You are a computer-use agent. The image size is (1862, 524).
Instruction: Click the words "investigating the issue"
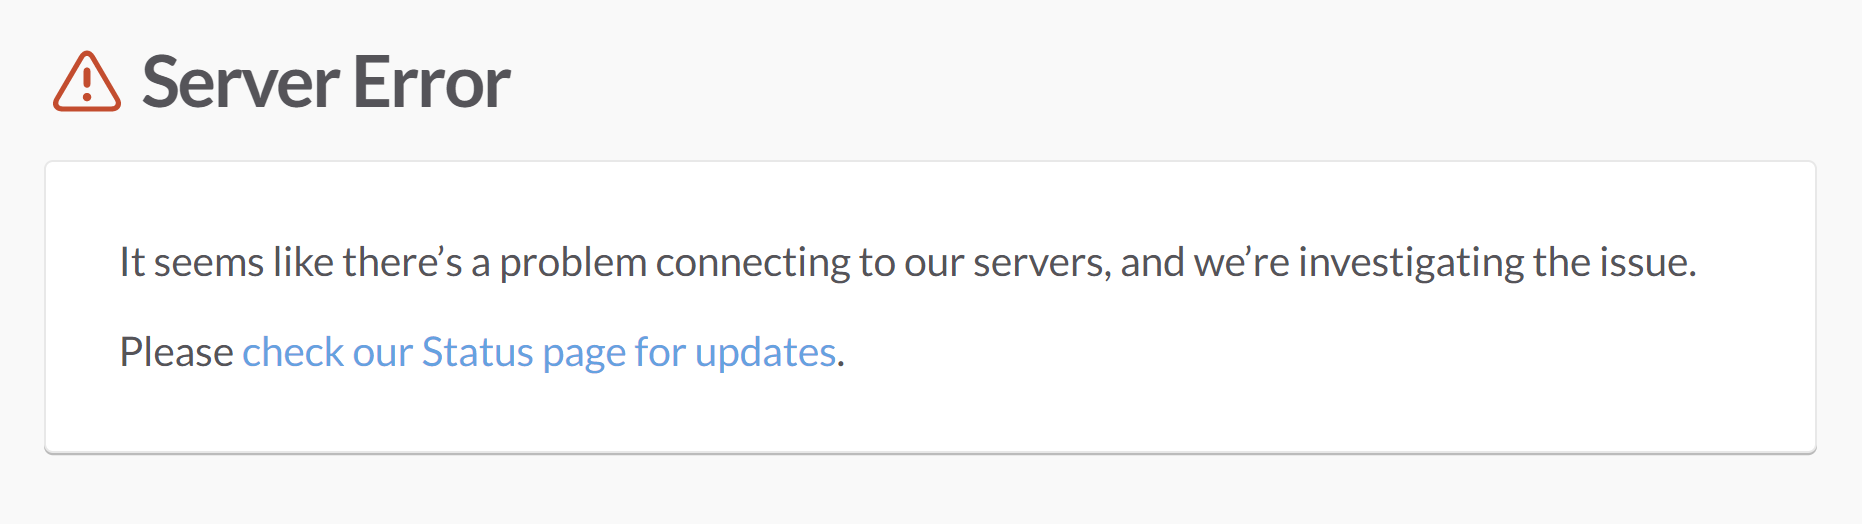(x=1496, y=262)
